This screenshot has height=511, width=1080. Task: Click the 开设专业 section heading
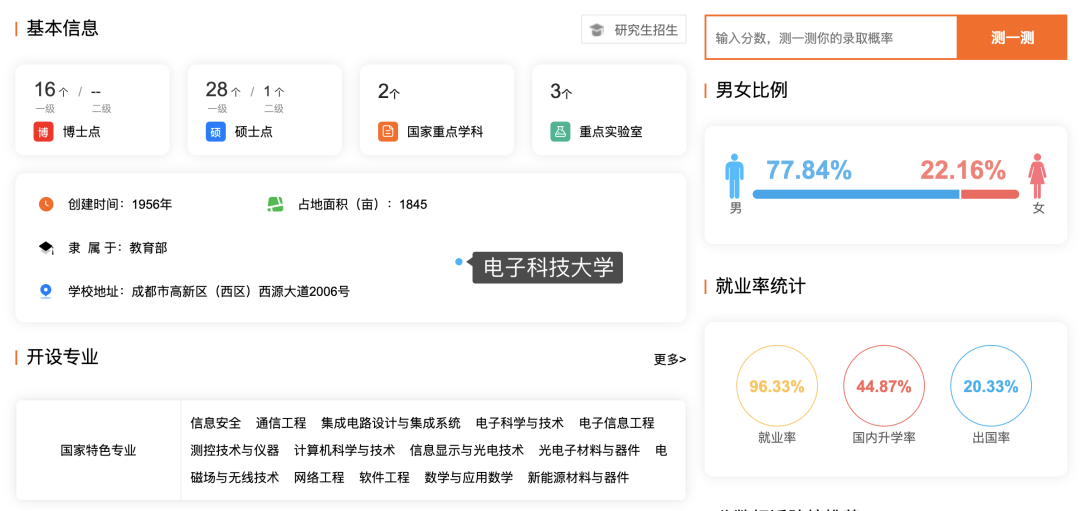(x=63, y=357)
